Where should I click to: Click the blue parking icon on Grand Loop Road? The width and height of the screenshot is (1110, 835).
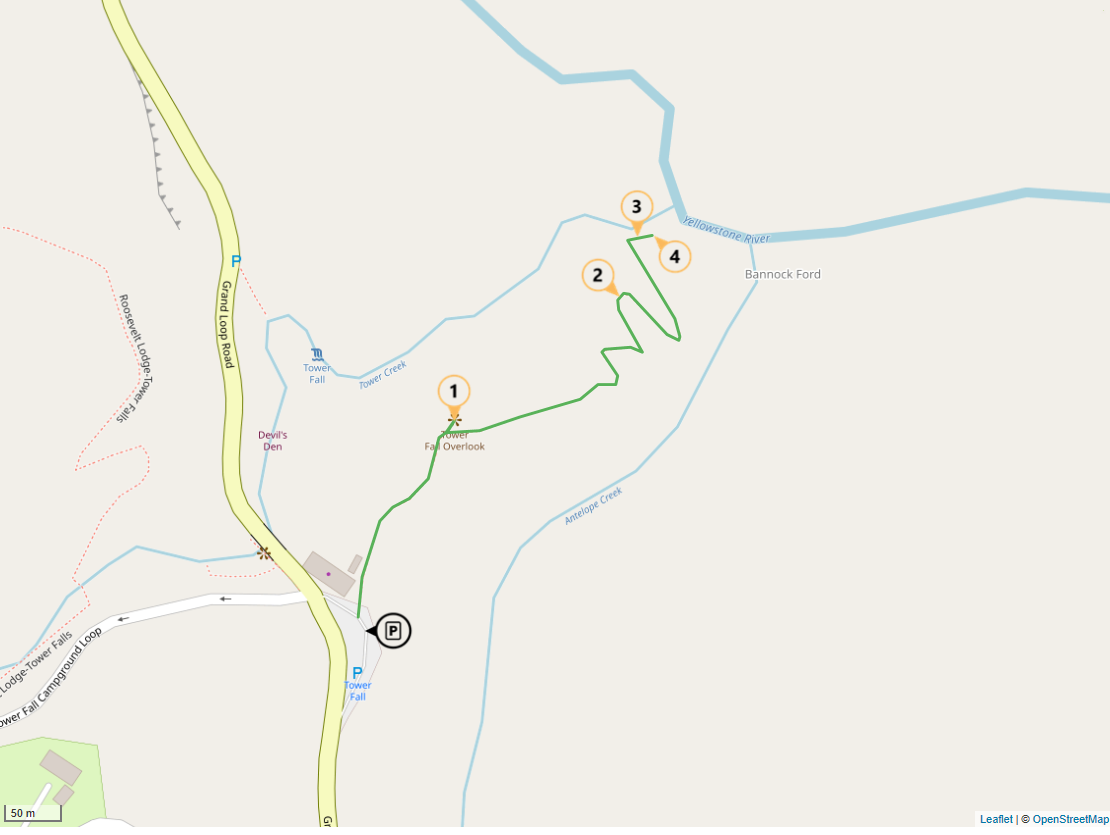click(236, 261)
